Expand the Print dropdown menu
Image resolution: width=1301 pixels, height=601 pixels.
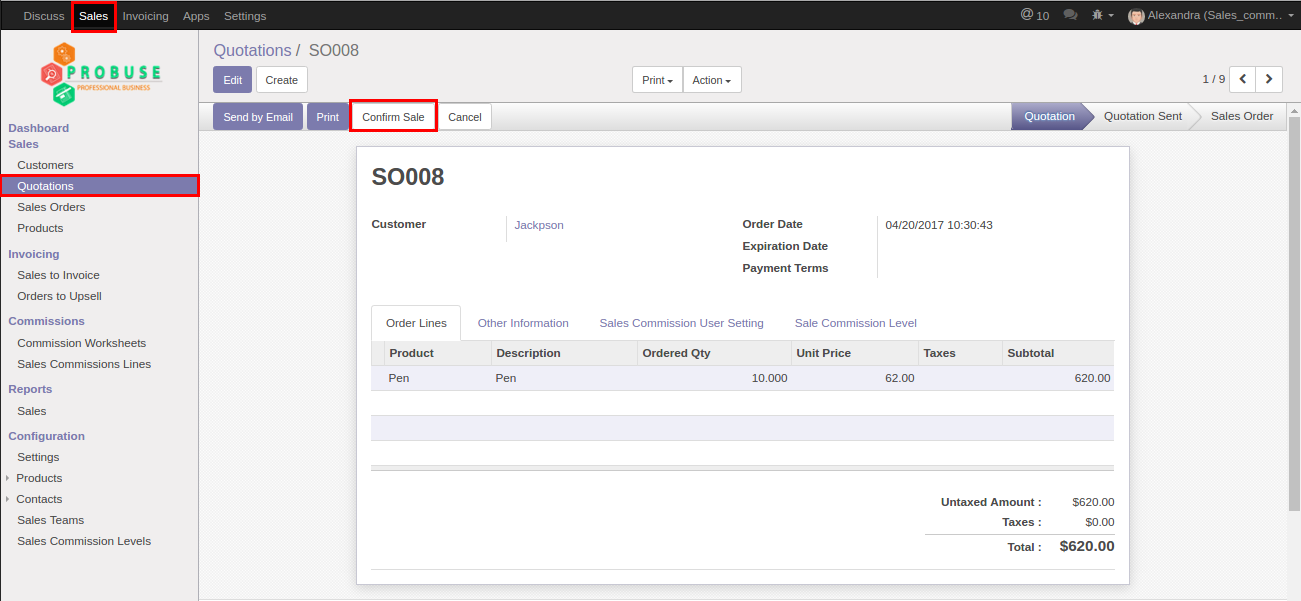tap(657, 80)
